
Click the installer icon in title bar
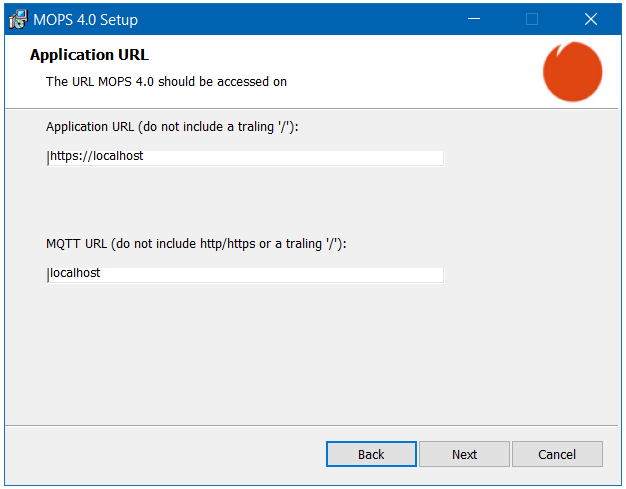(x=18, y=19)
